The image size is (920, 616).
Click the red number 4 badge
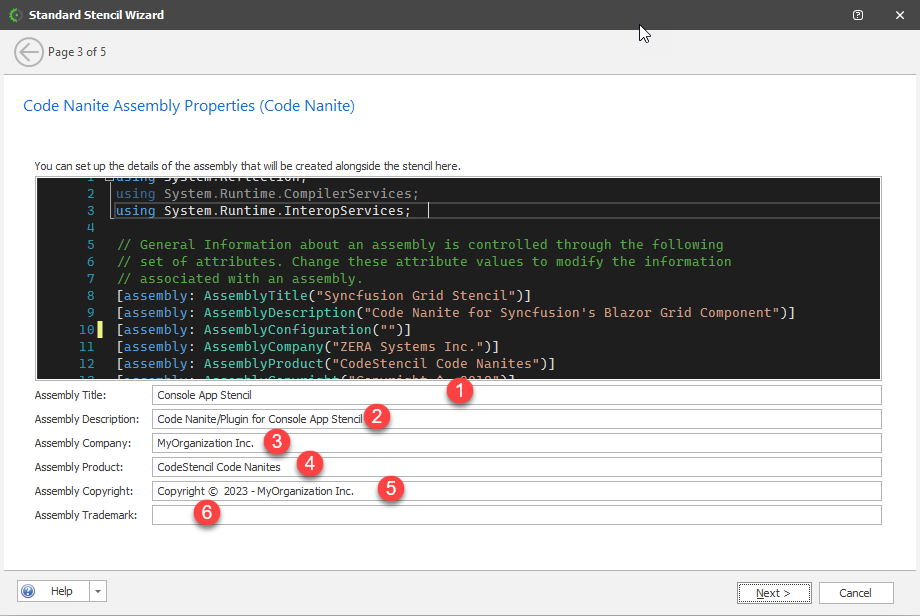311,464
